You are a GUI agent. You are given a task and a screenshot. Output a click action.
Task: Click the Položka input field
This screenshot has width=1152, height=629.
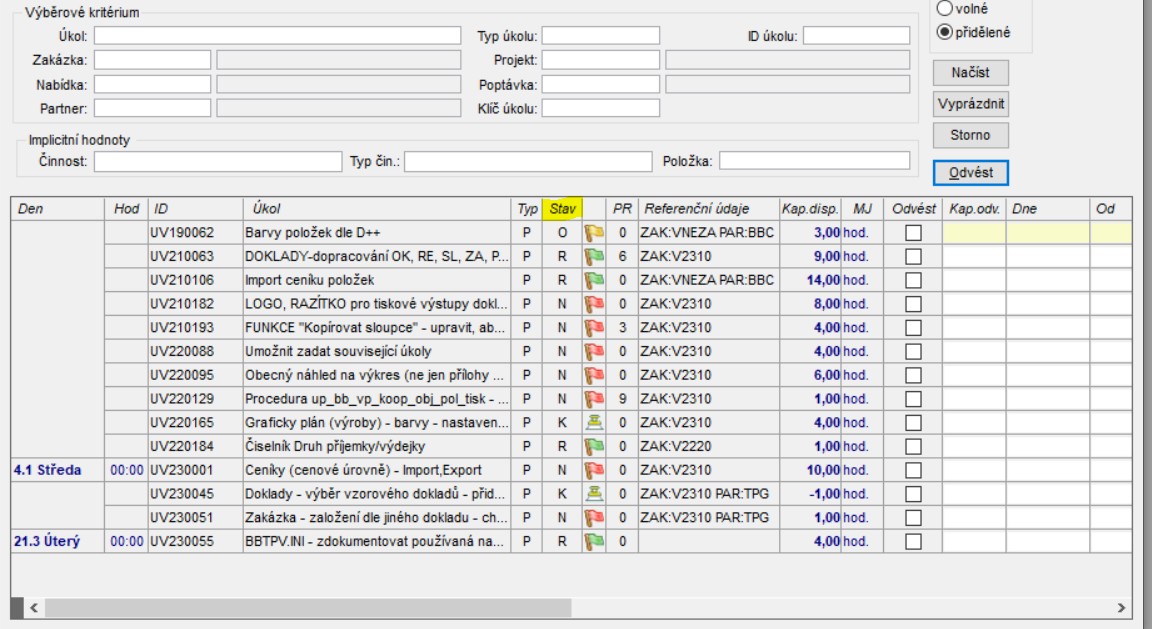[x=814, y=161]
